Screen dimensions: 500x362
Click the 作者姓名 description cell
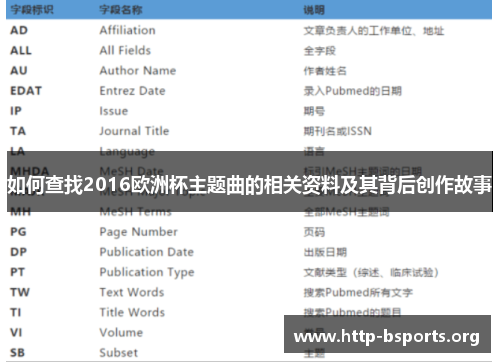[x=325, y=71]
